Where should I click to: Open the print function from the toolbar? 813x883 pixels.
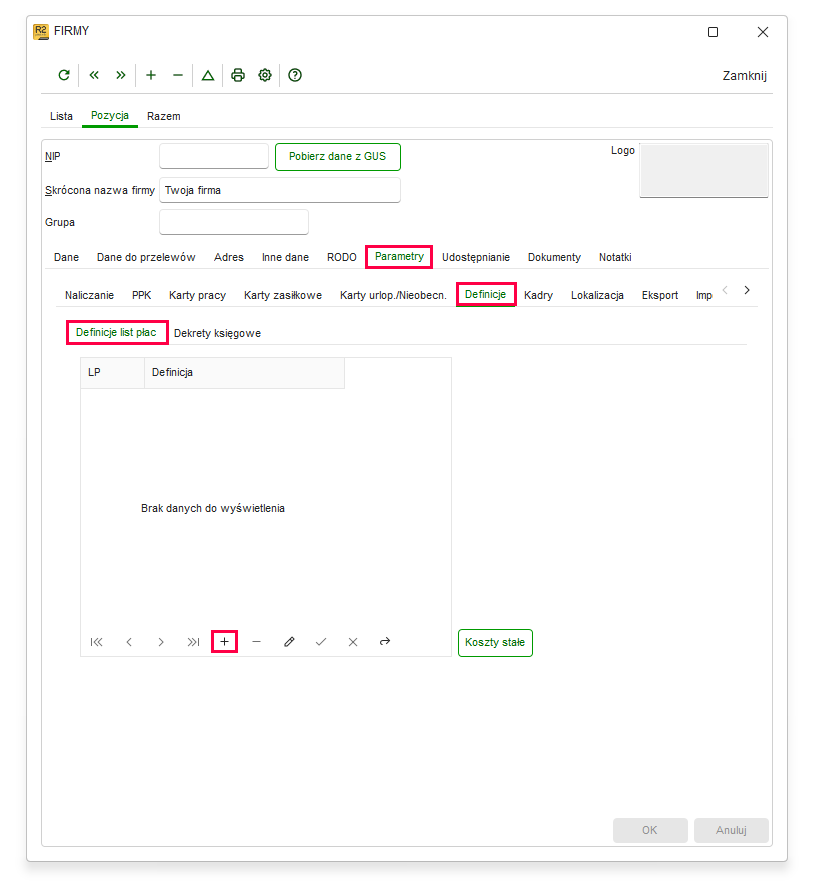click(x=238, y=75)
